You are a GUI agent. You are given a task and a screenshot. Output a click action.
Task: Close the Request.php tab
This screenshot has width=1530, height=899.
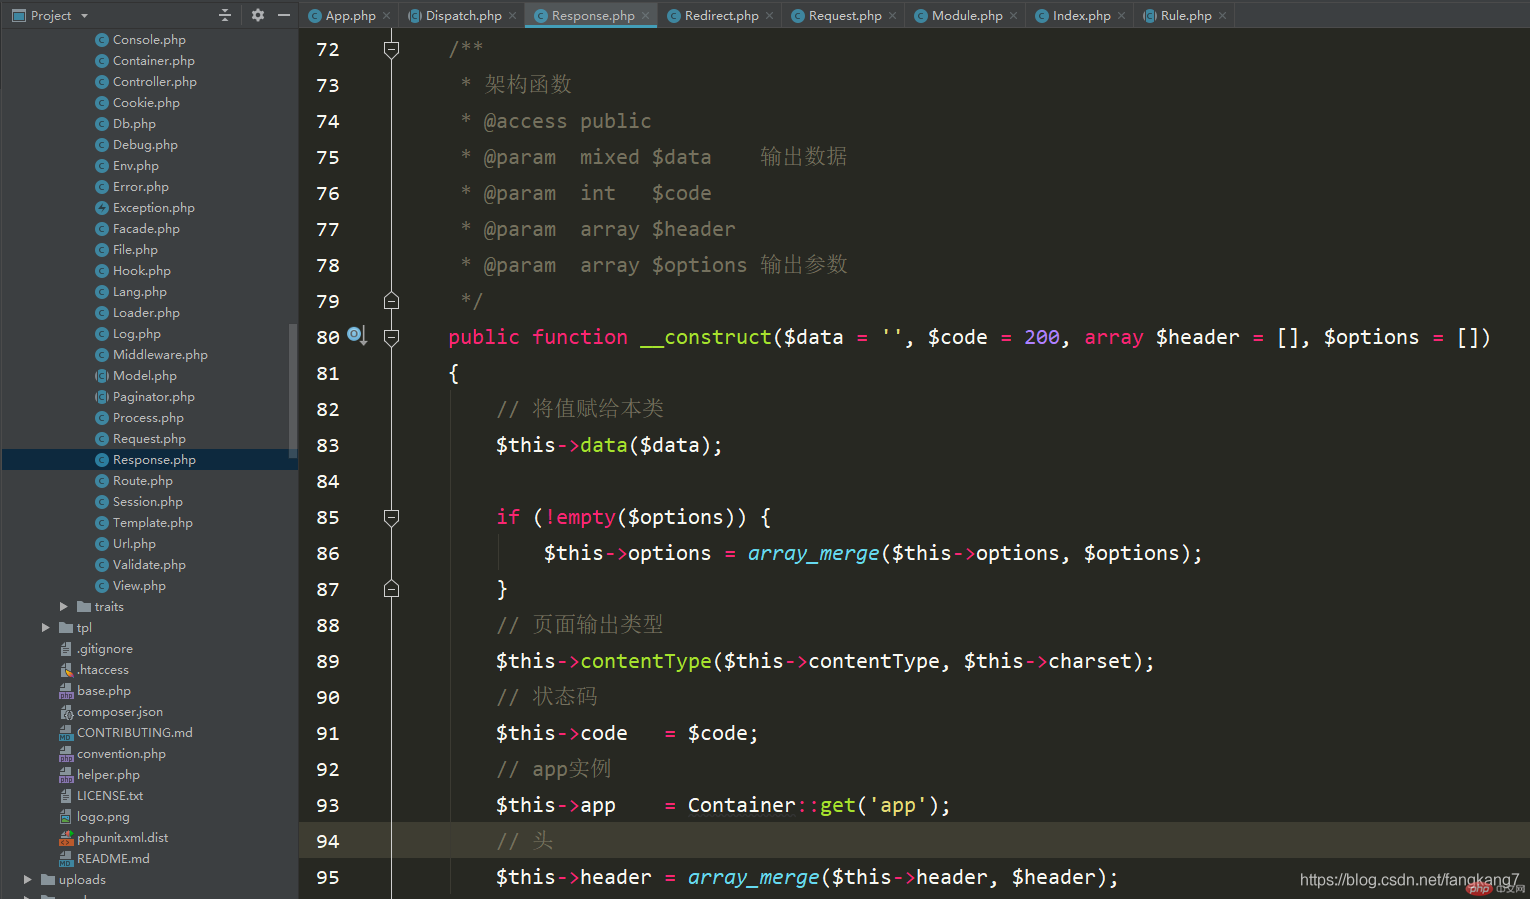pos(892,16)
